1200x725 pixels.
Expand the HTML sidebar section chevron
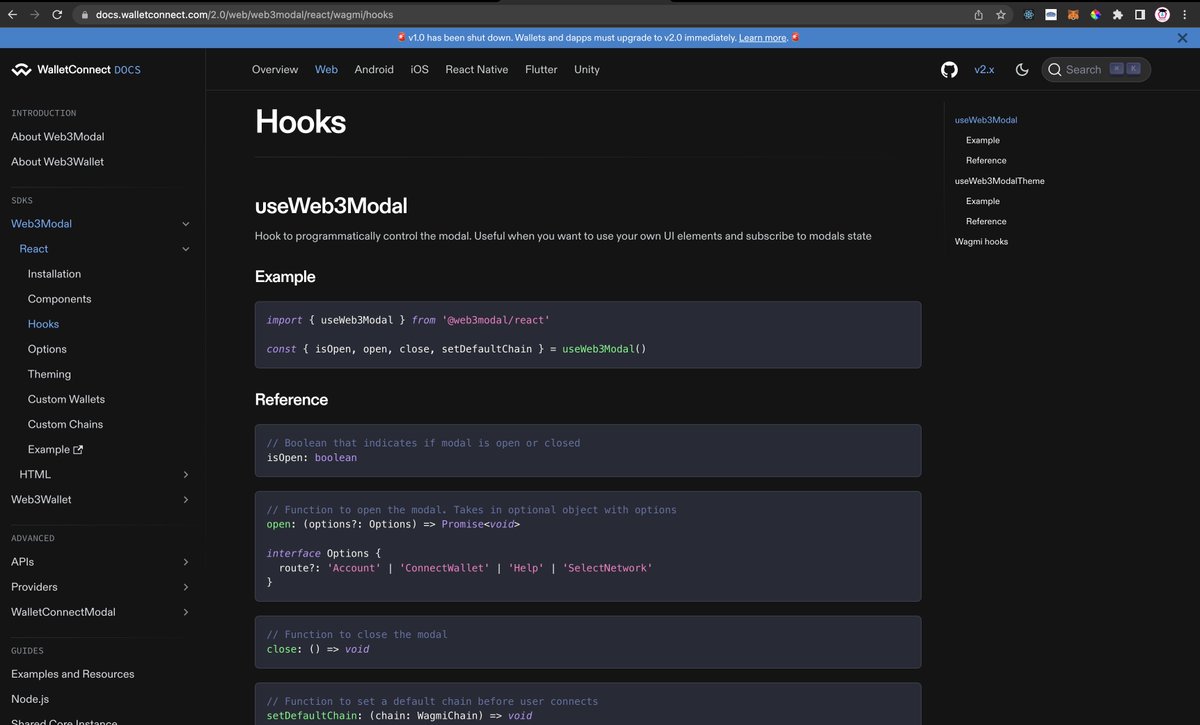[186, 474]
